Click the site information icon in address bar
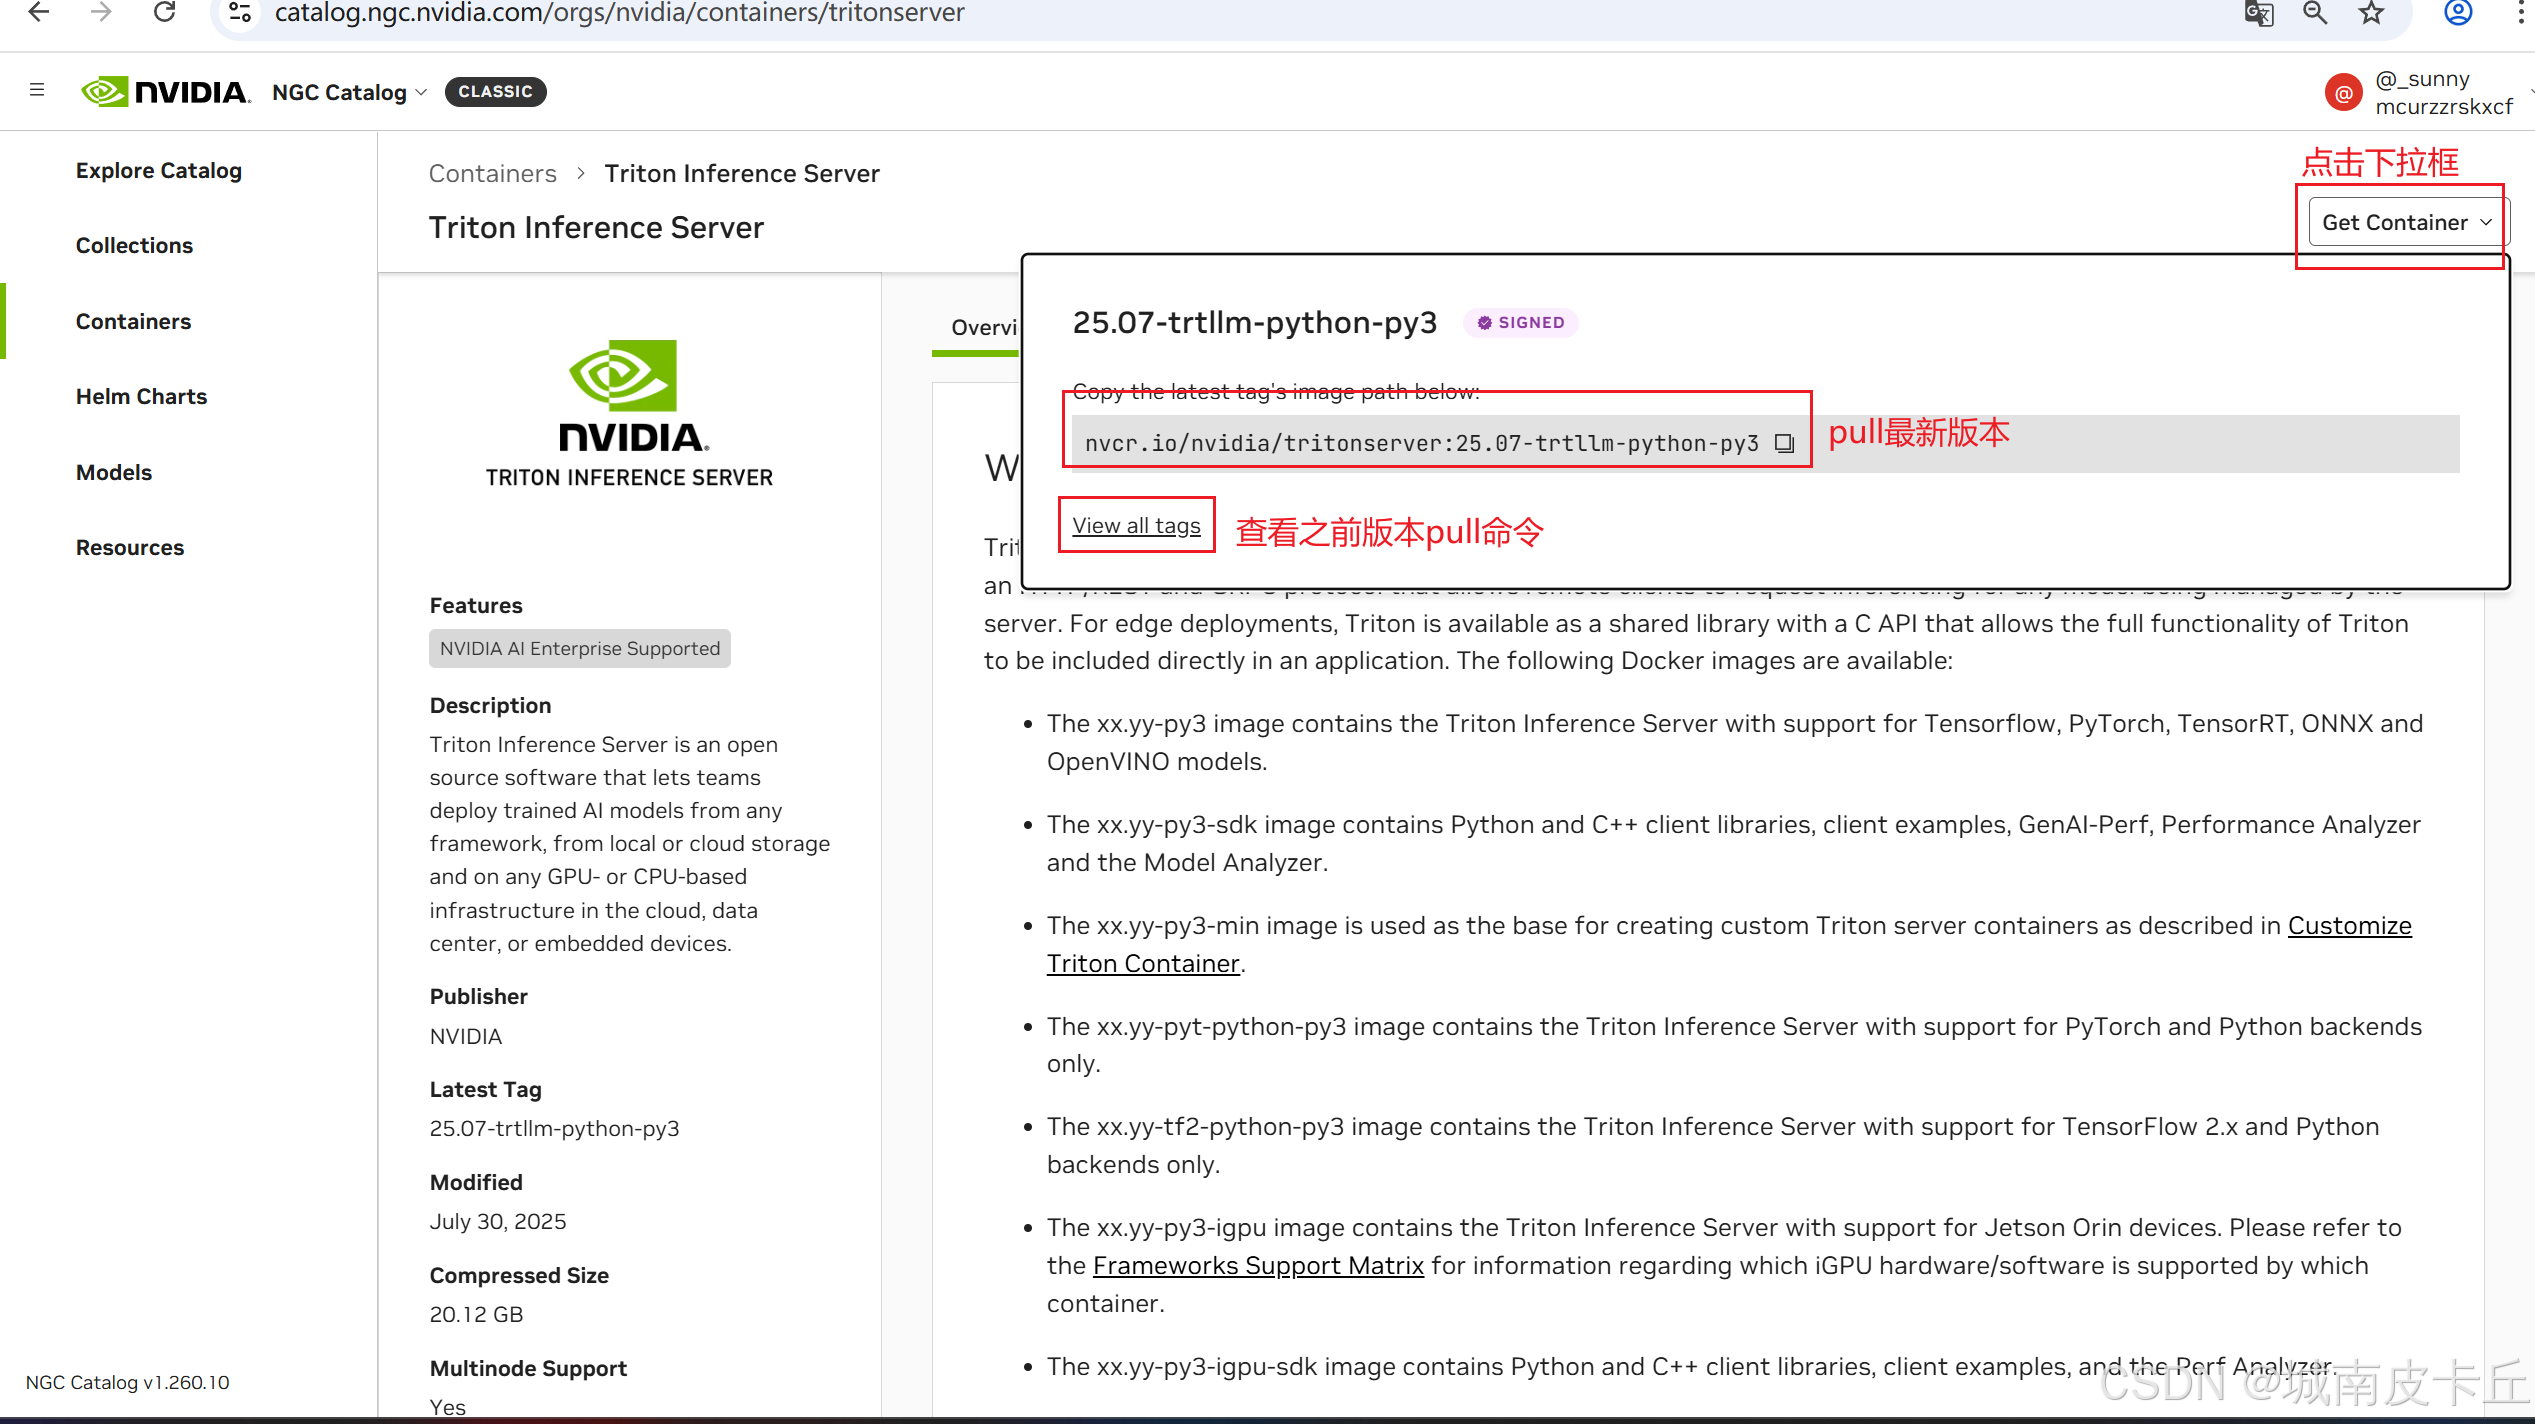The image size is (2535, 1424). [240, 13]
